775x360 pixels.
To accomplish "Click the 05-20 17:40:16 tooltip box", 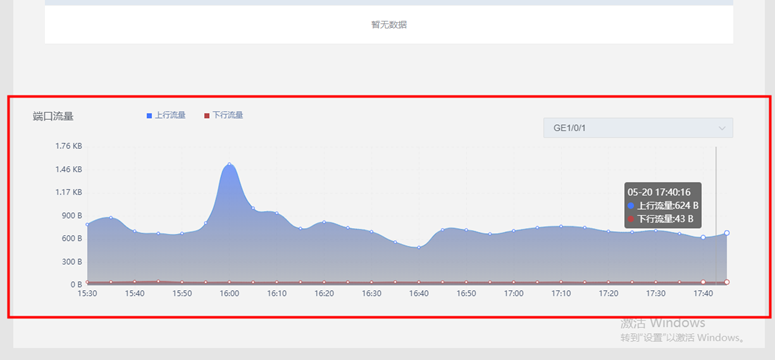I will (663, 205).
